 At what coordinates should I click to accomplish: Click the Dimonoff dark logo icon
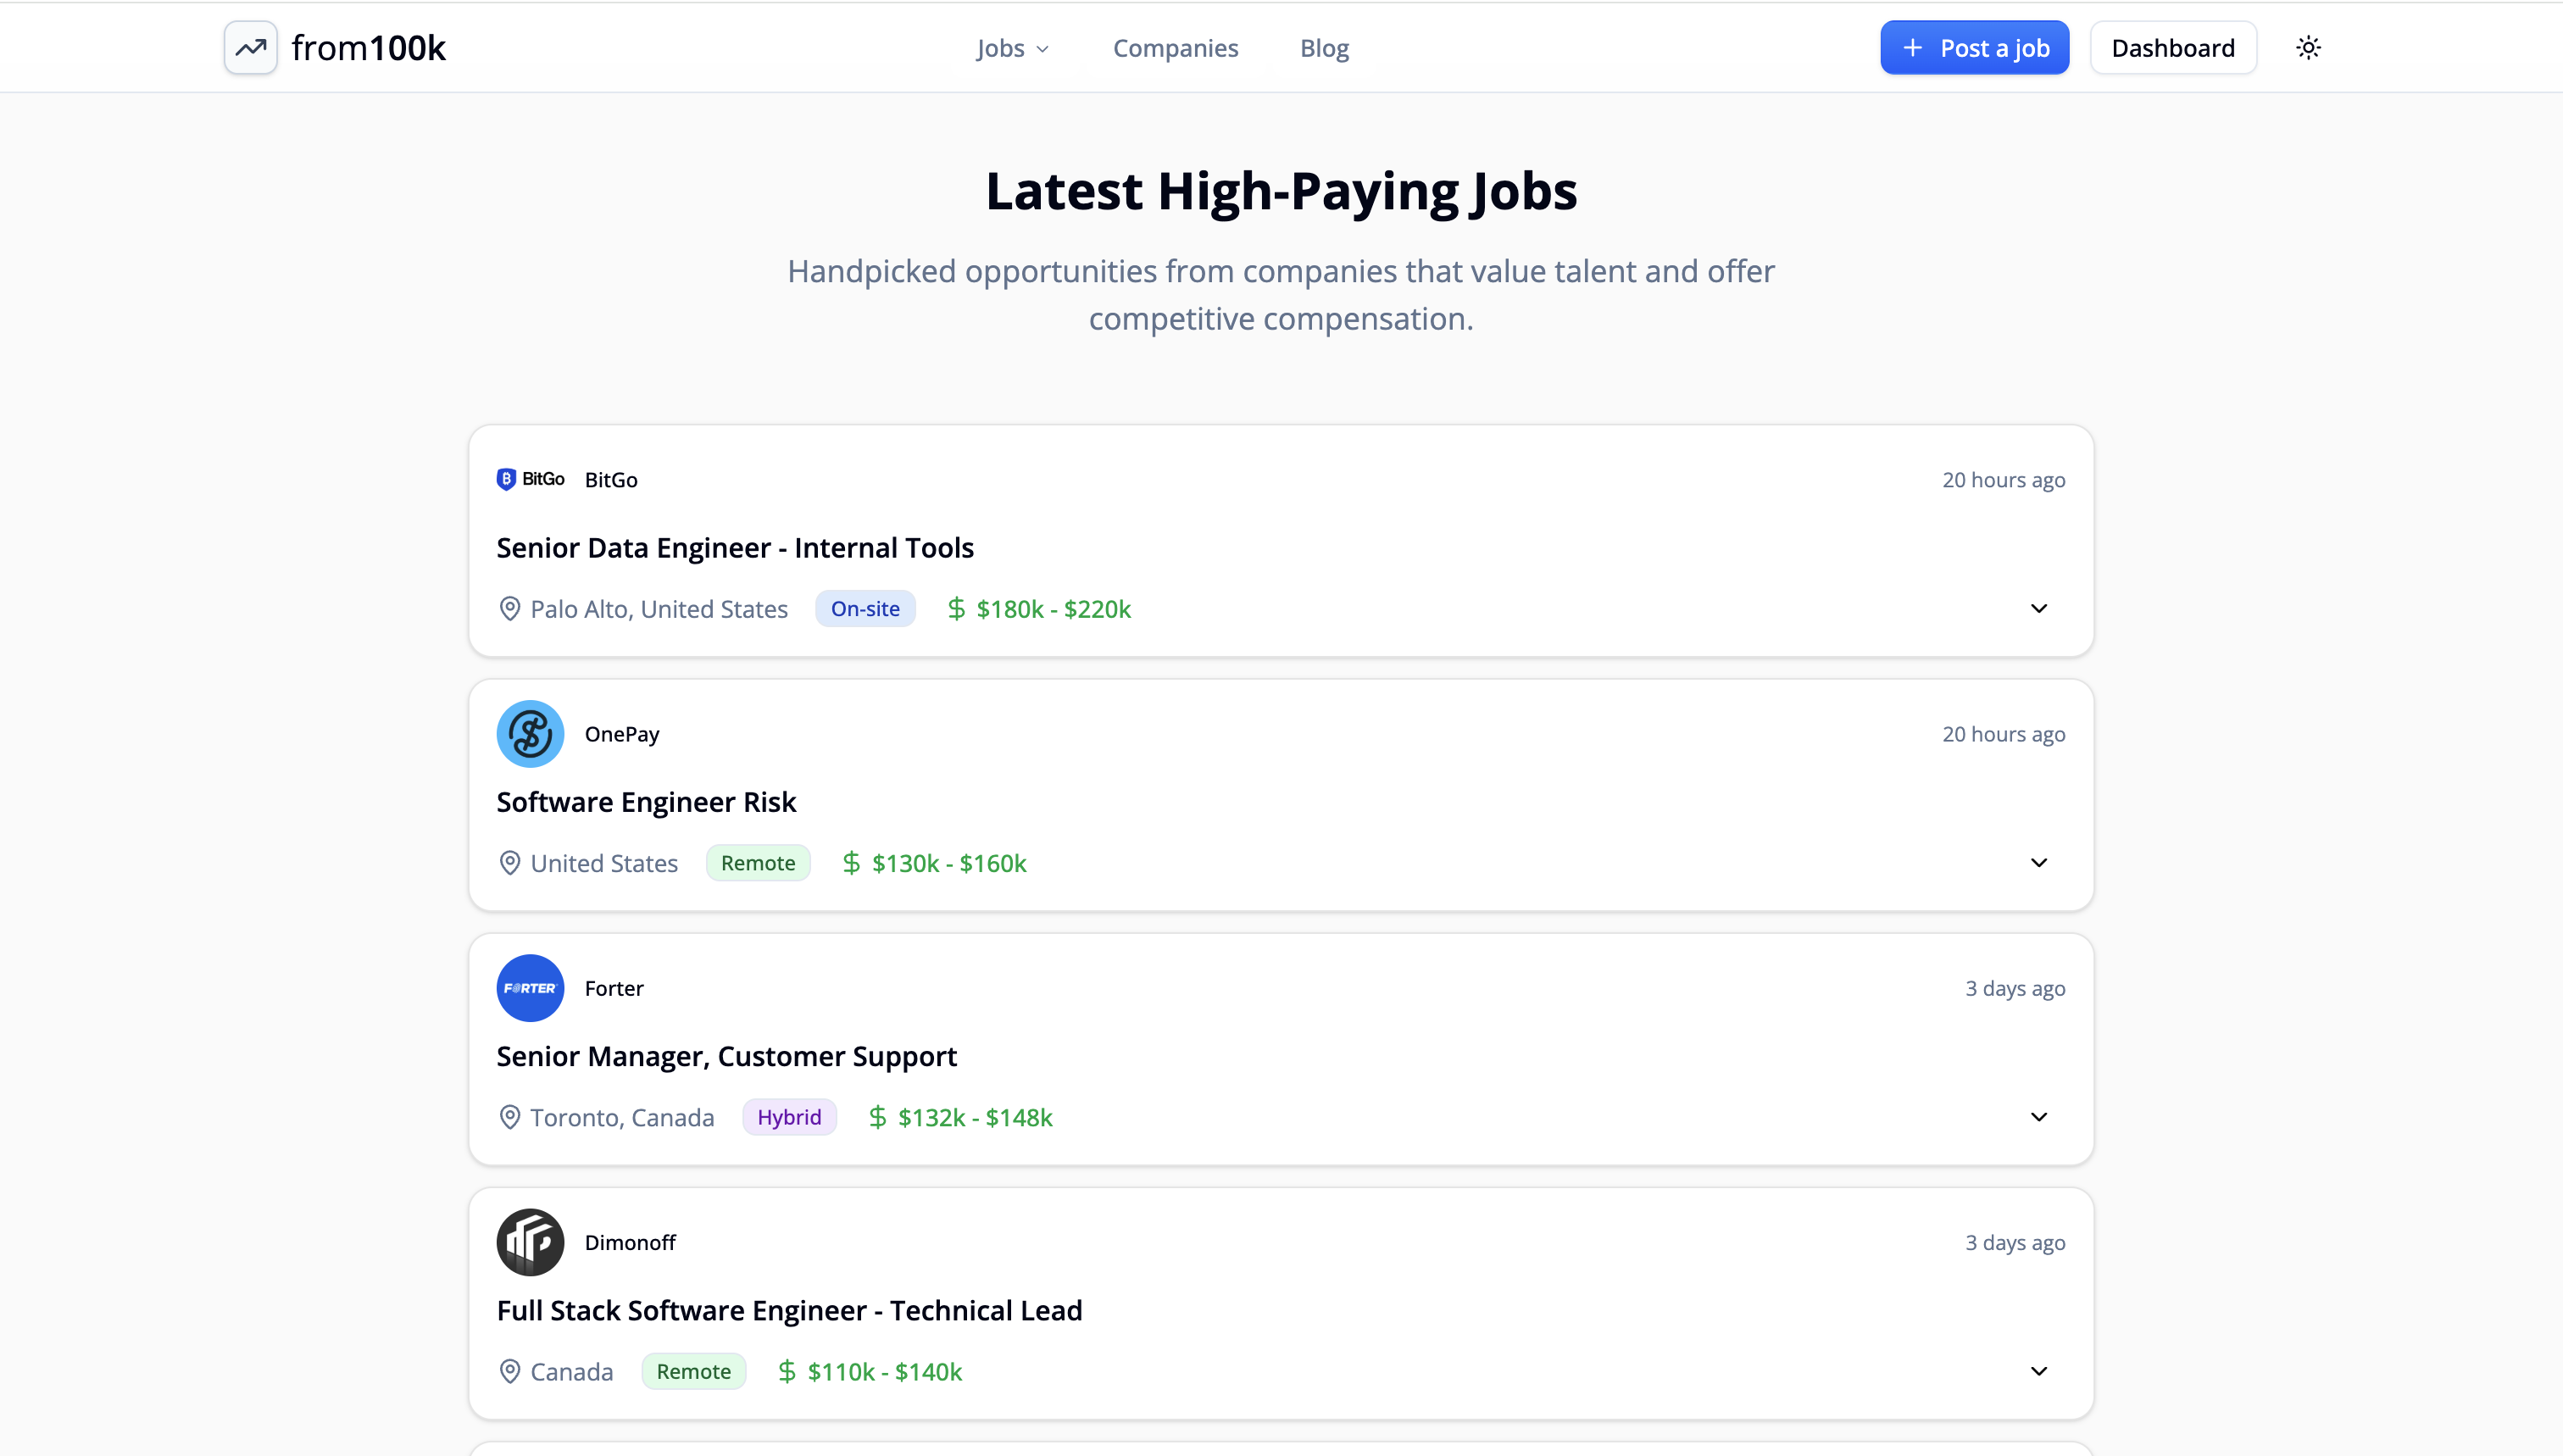tap(530, 1242)
